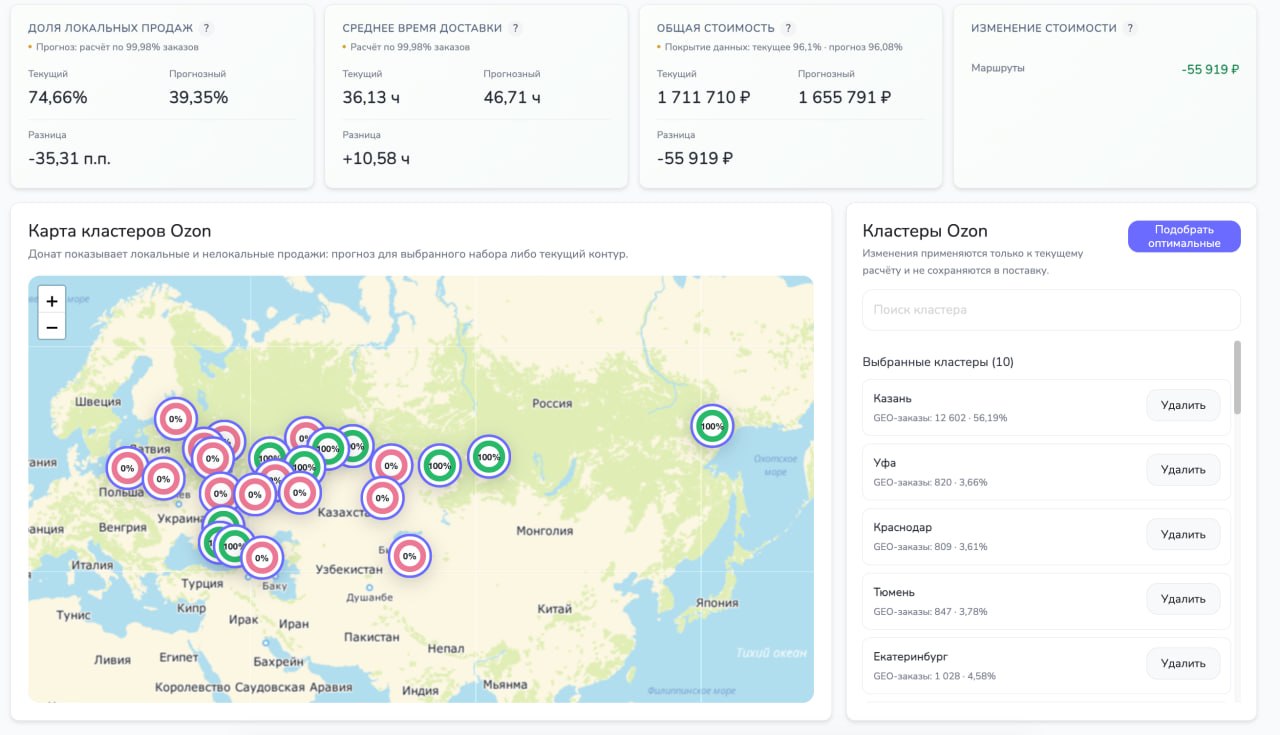Click GEO-заказы: 820 · 3,66% text
Screen dimensions: 1280x735
pyautogui.click(x=930, y=482)
